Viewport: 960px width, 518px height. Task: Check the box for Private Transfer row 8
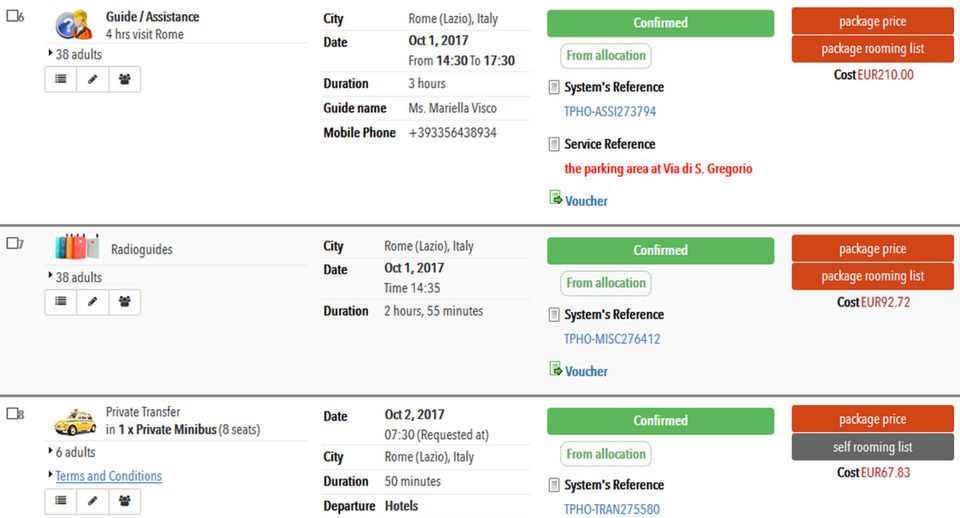pos(13,414)
